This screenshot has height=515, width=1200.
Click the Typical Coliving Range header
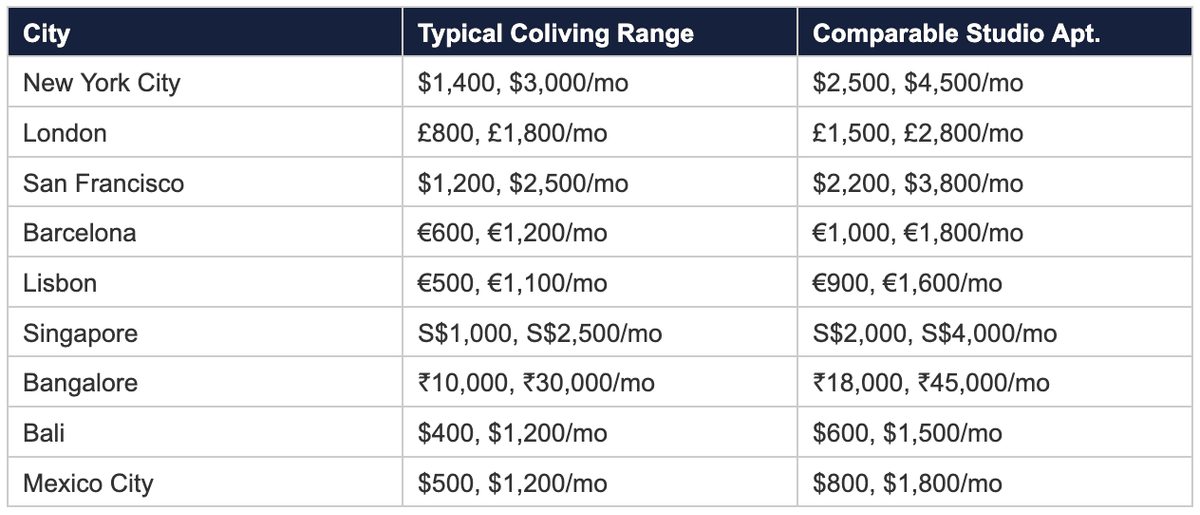[555, 34]
